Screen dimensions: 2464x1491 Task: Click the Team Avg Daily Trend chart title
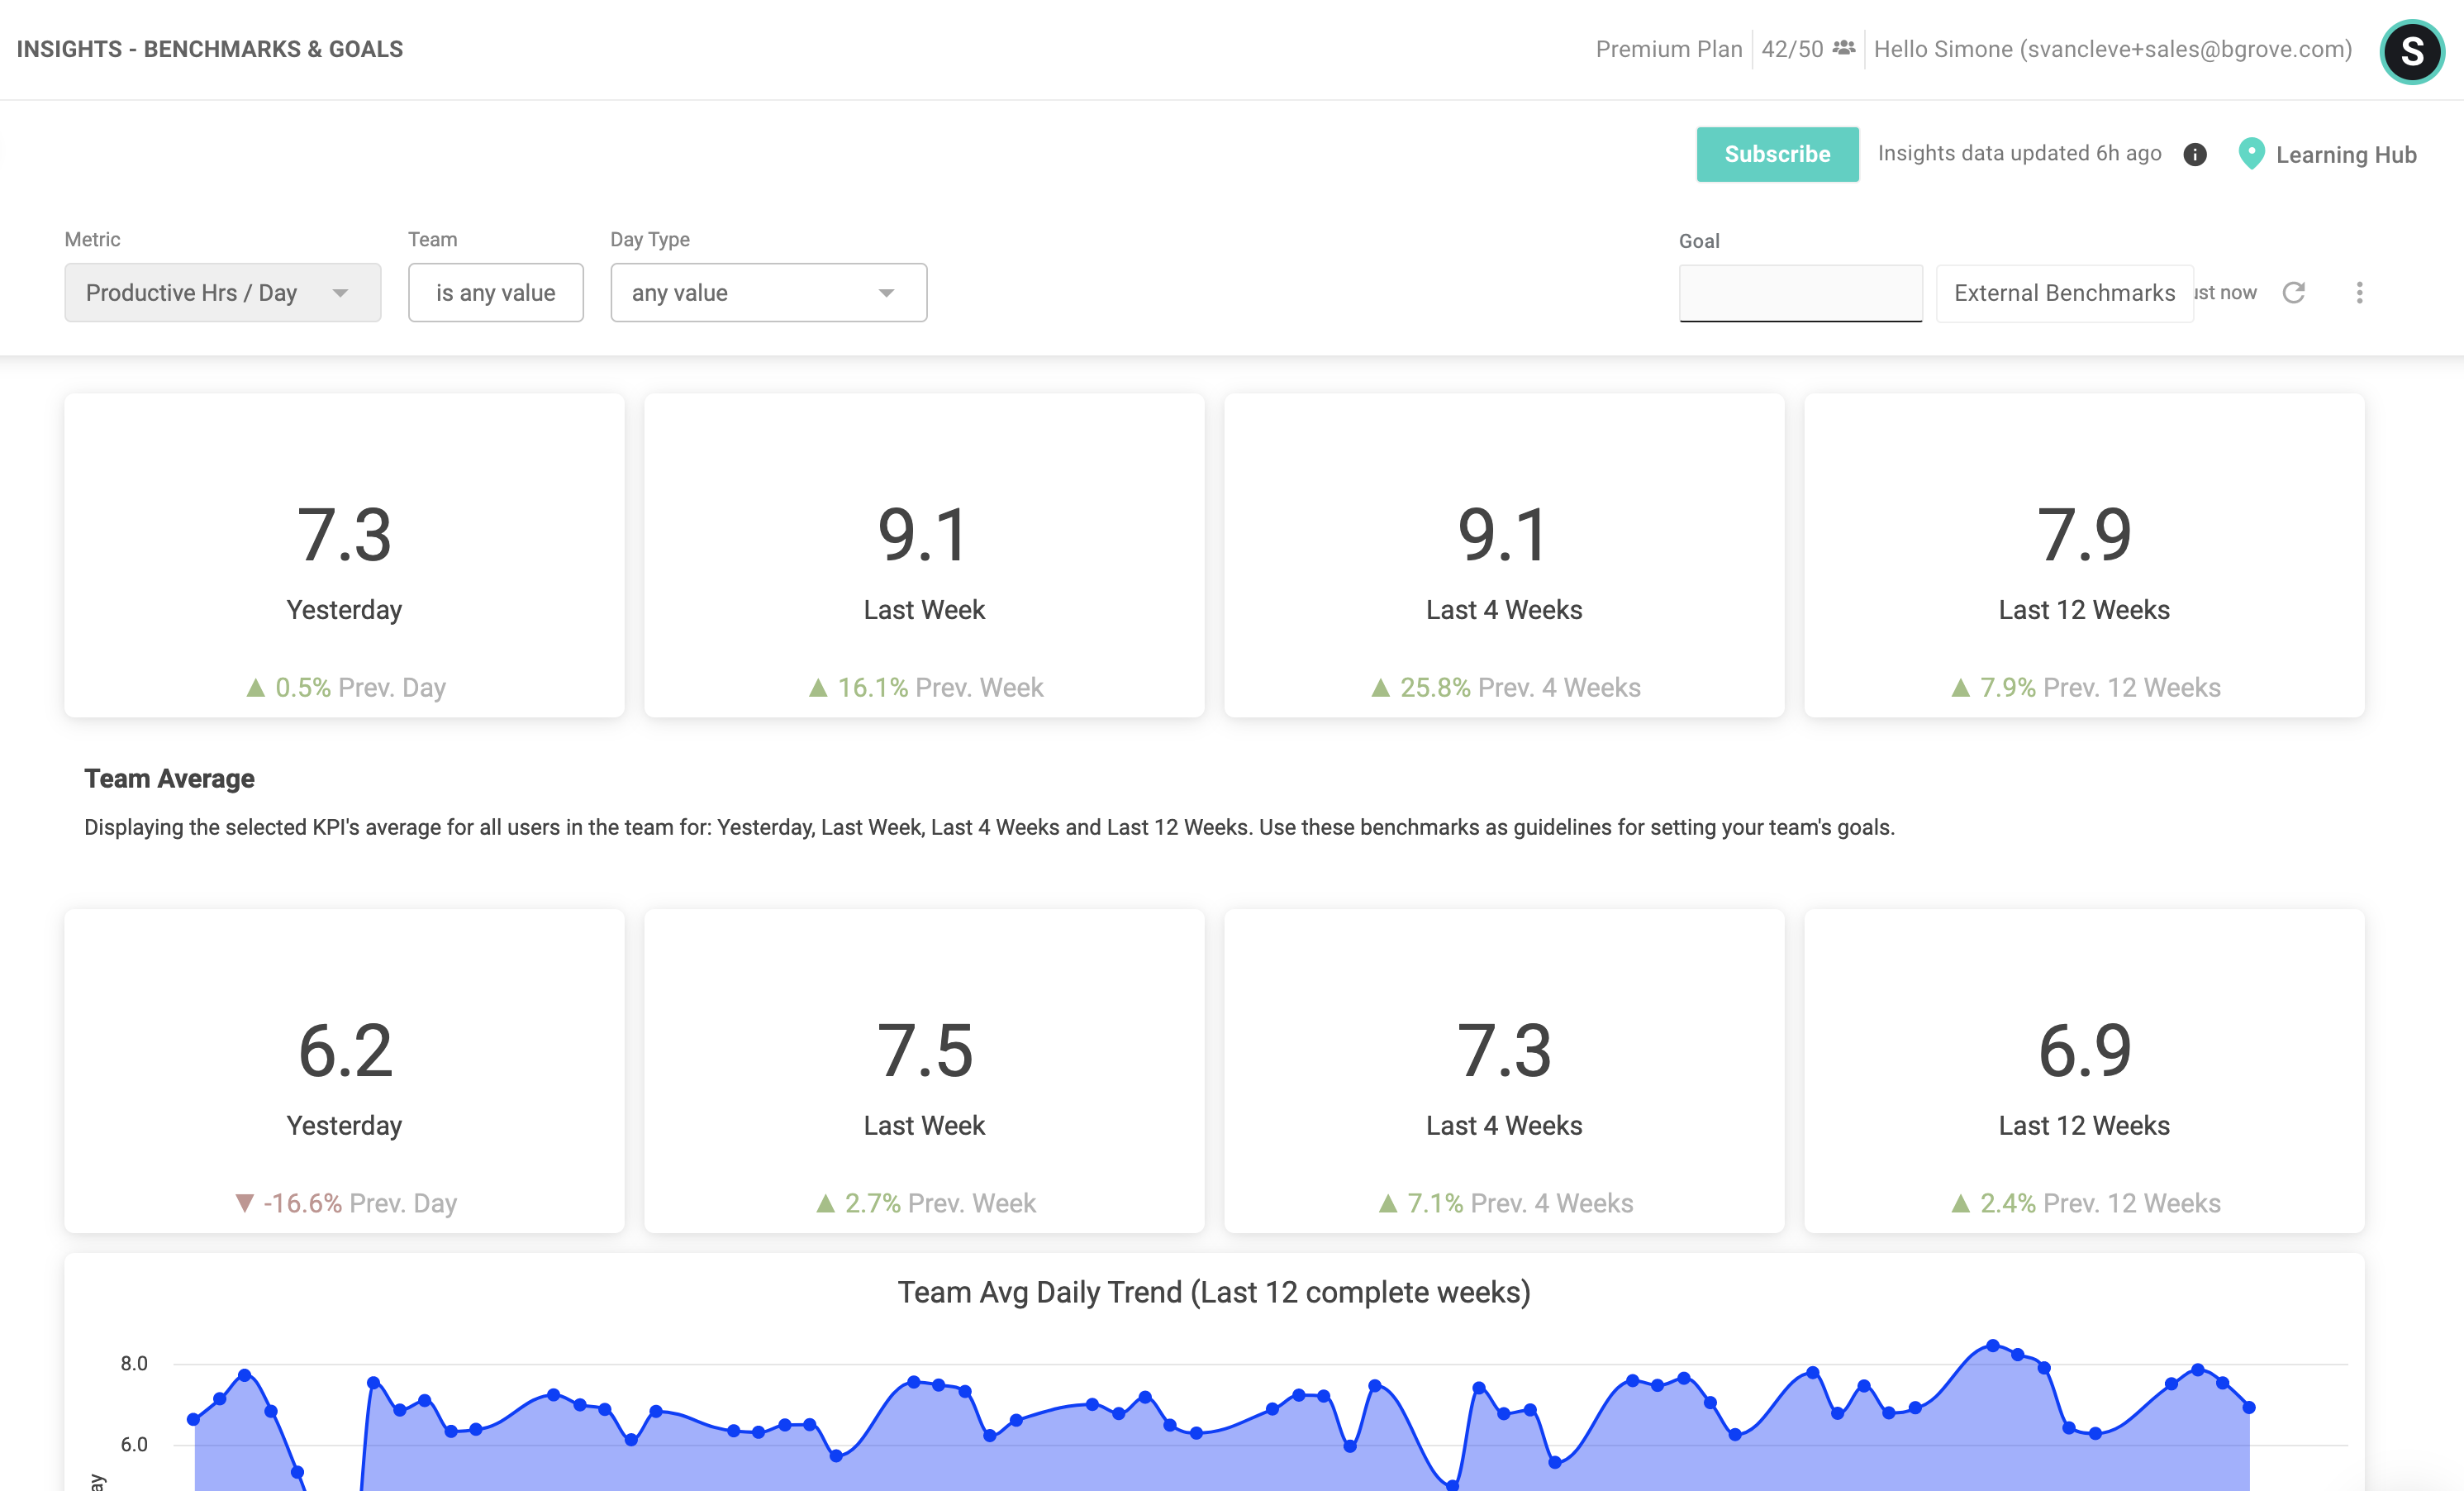tap(1214, 1292)
